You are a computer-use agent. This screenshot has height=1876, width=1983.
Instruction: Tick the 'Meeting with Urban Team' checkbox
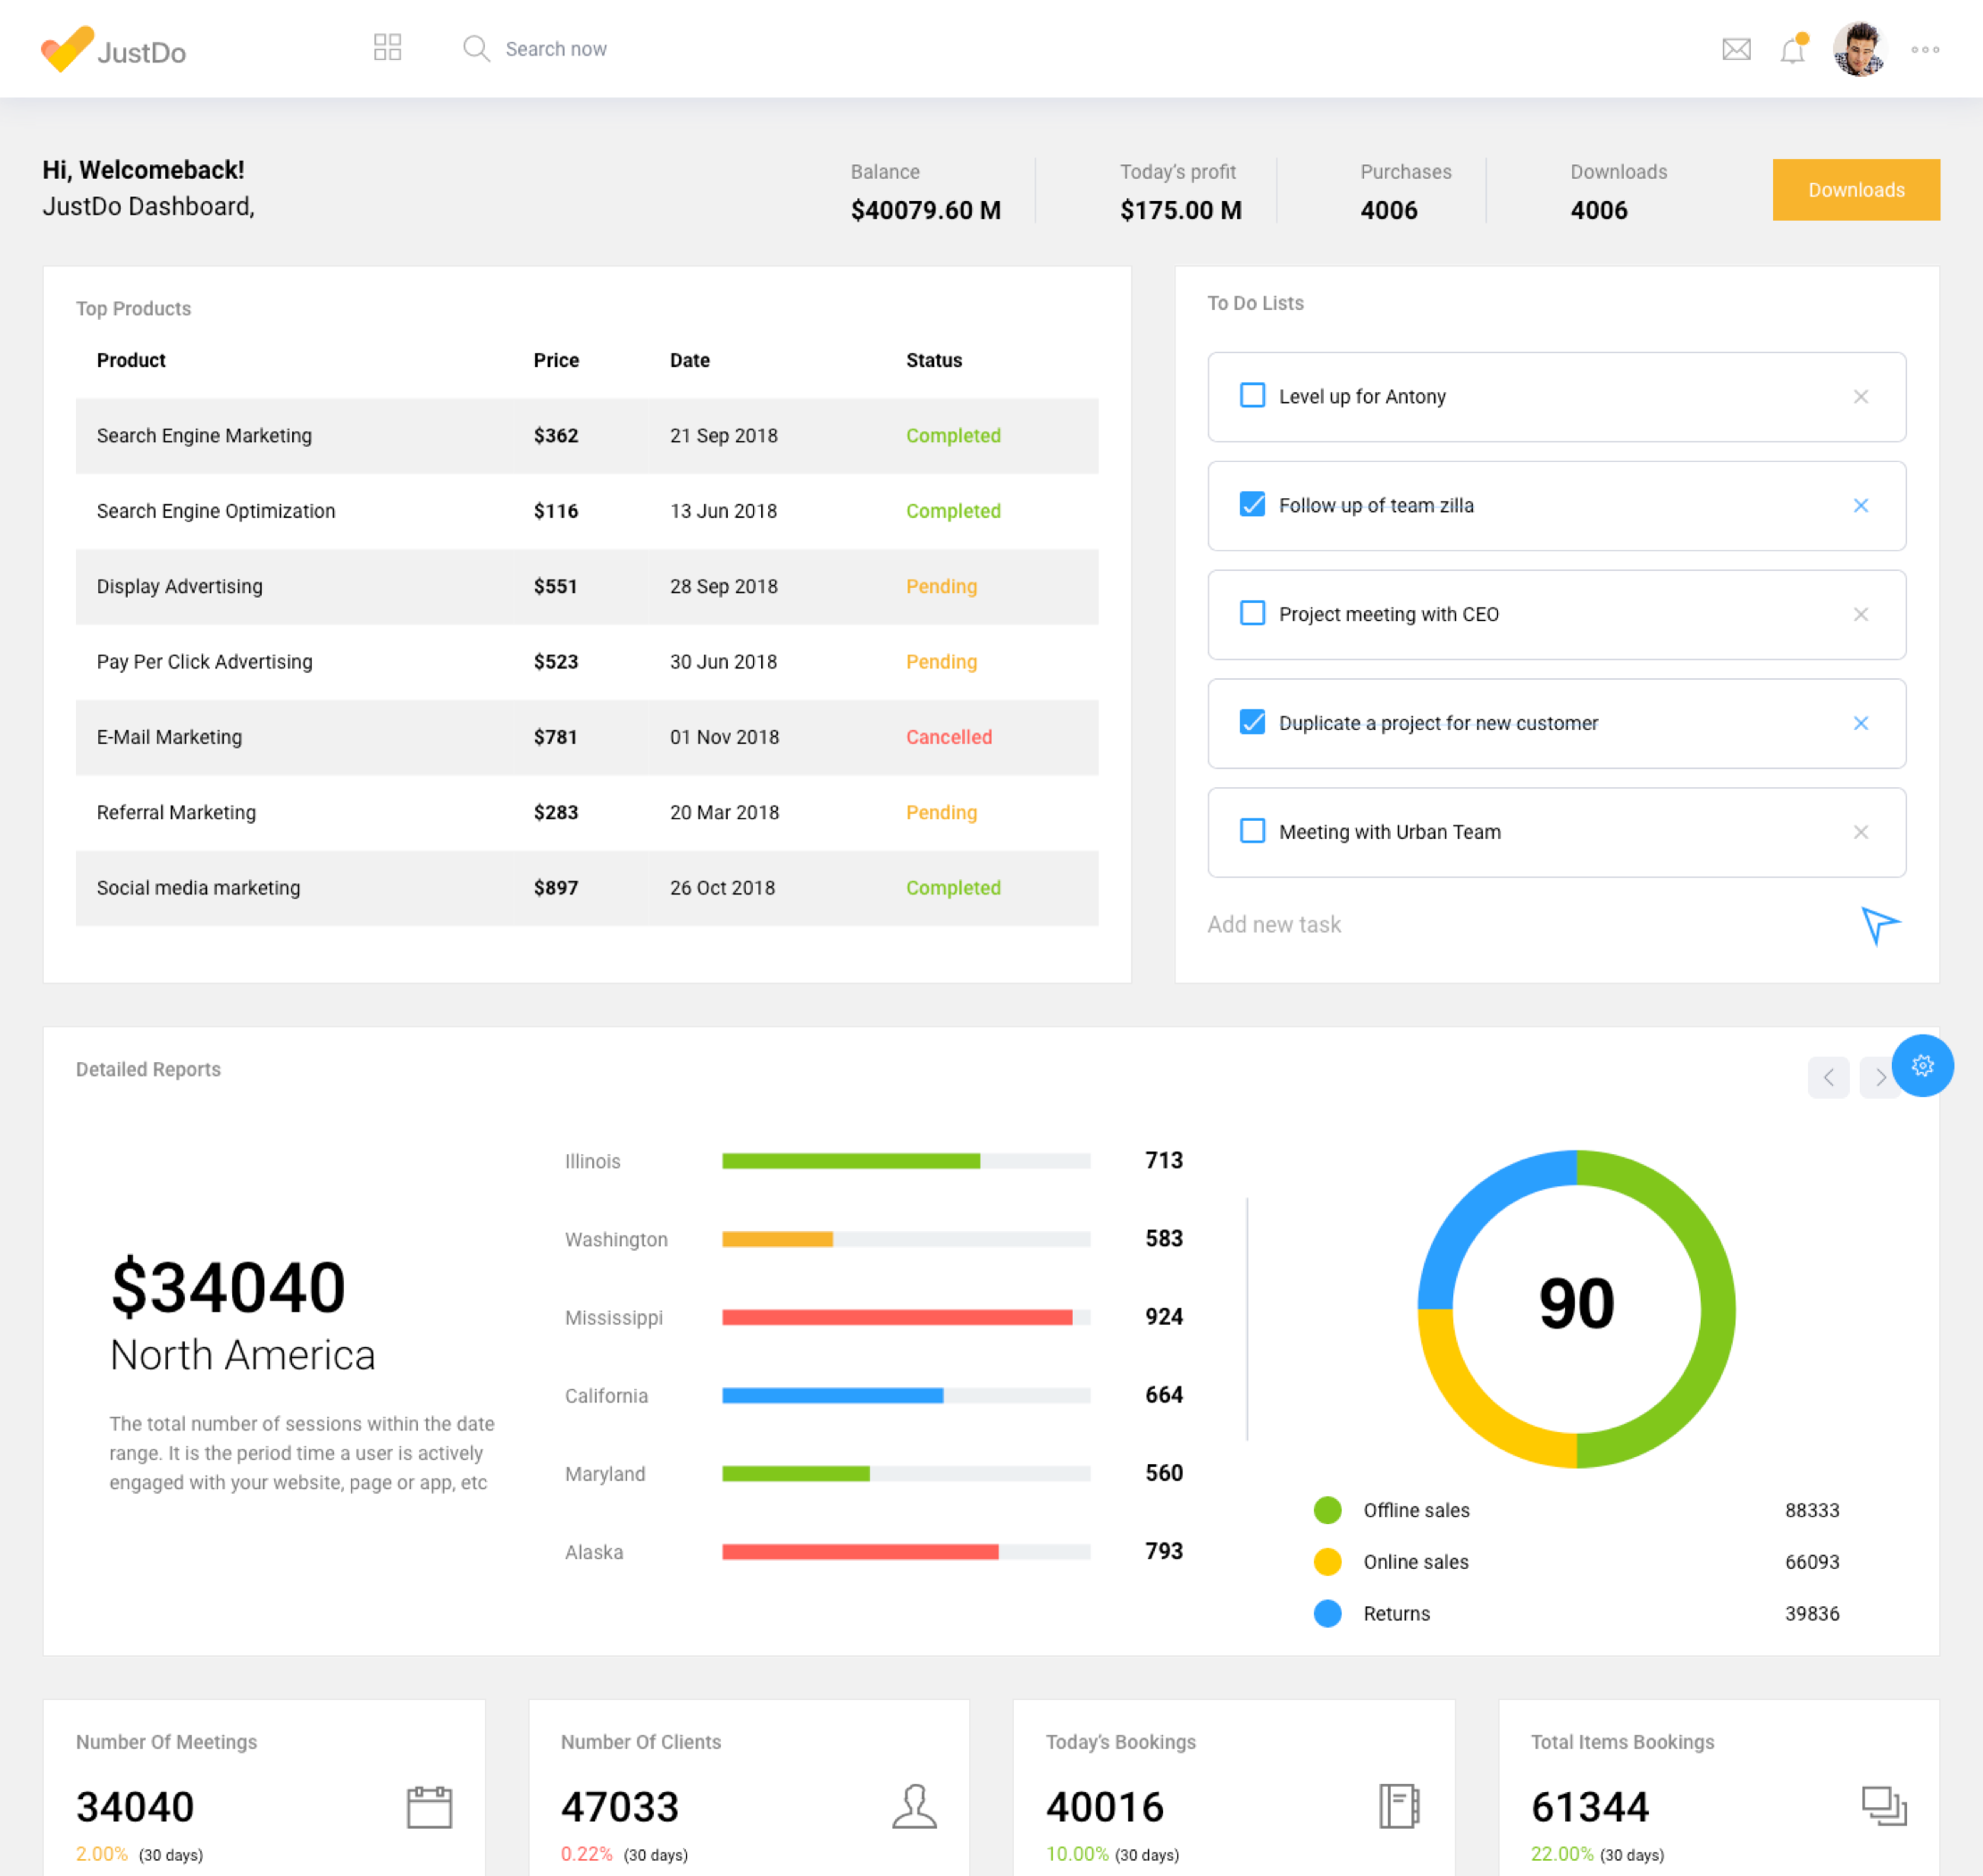click(x=1252, y=831)
